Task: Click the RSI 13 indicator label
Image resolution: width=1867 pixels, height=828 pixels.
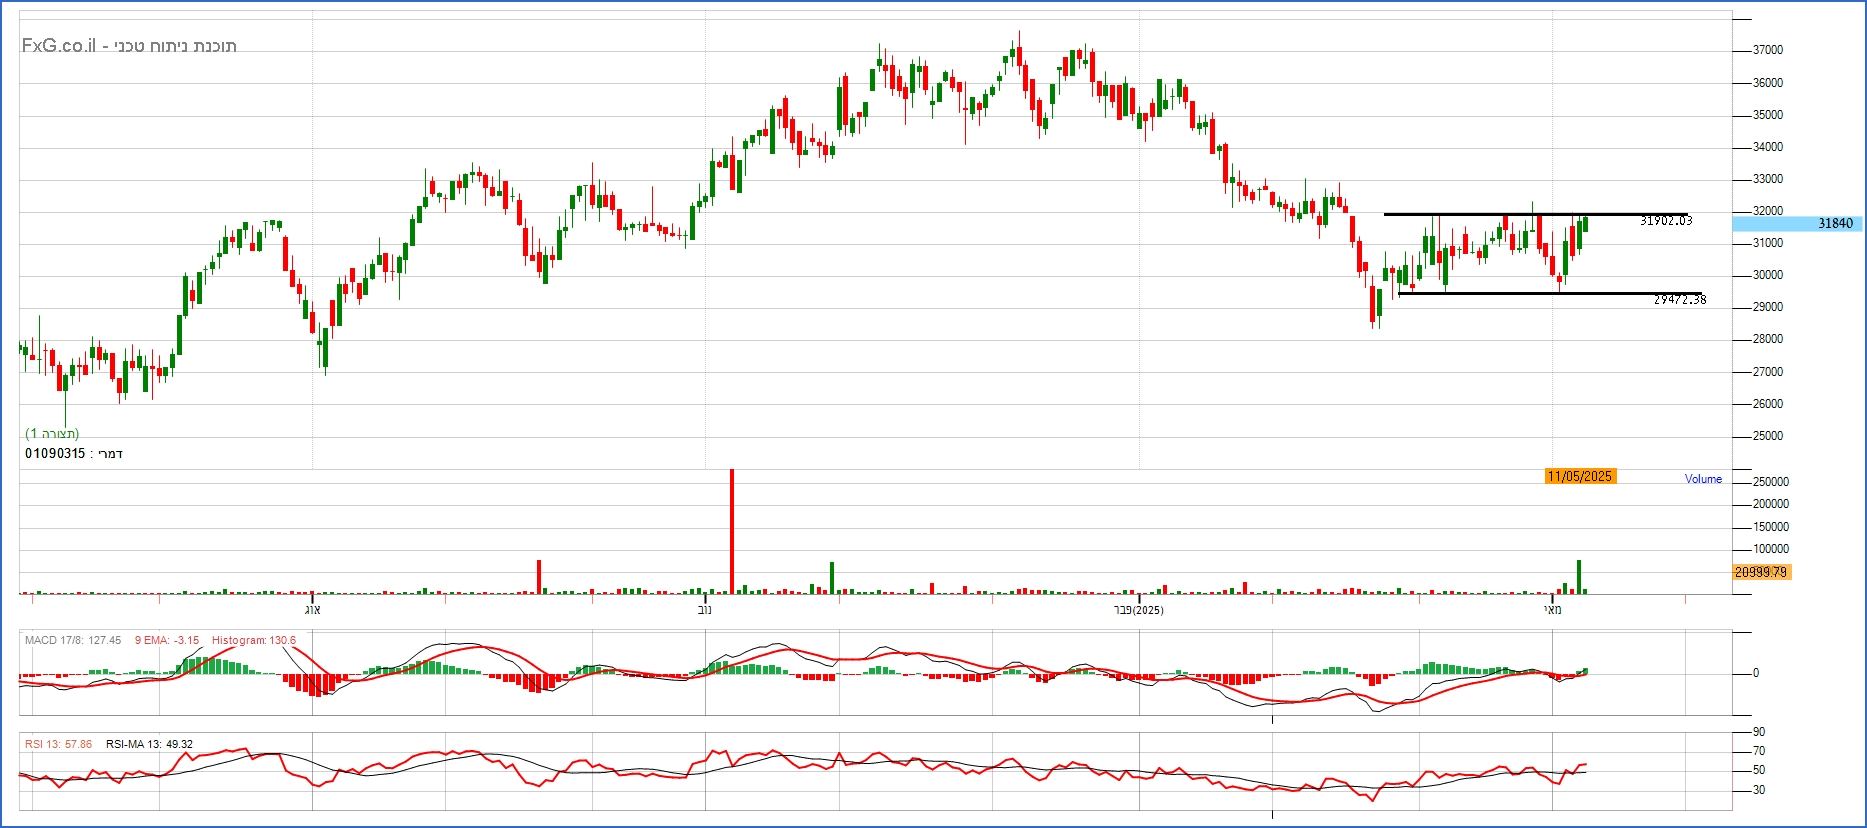Action: point(58,744)
